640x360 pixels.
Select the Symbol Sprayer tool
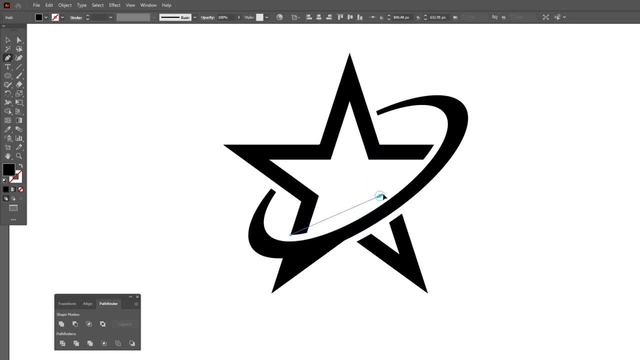tap(8, 138)
